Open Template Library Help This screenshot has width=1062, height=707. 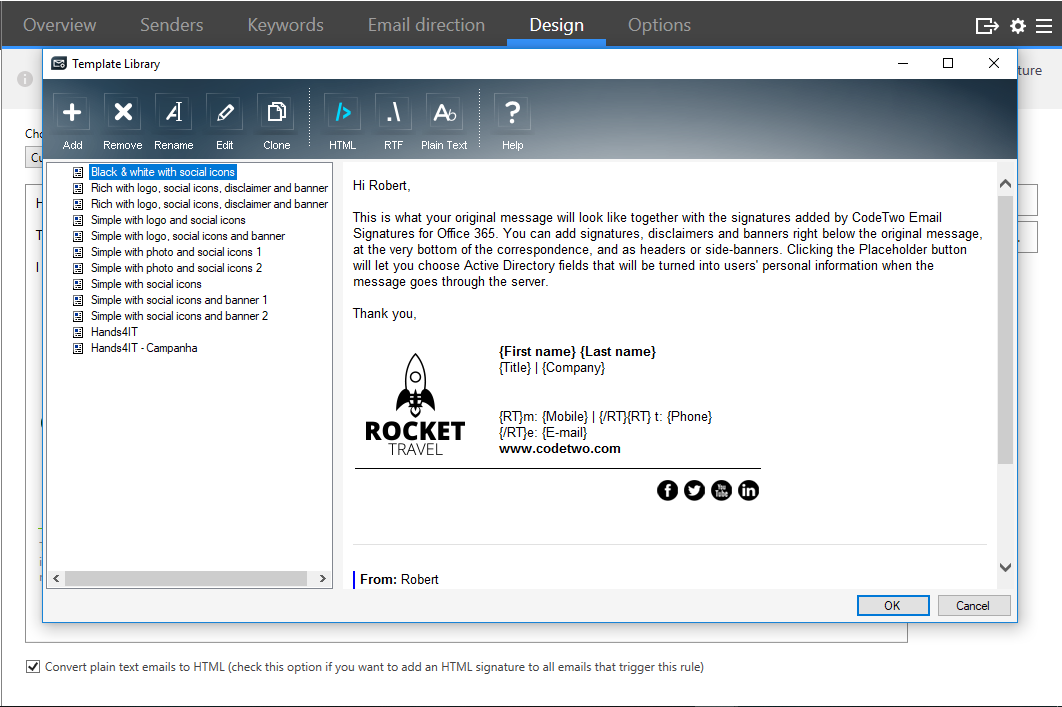click(513, 112)
